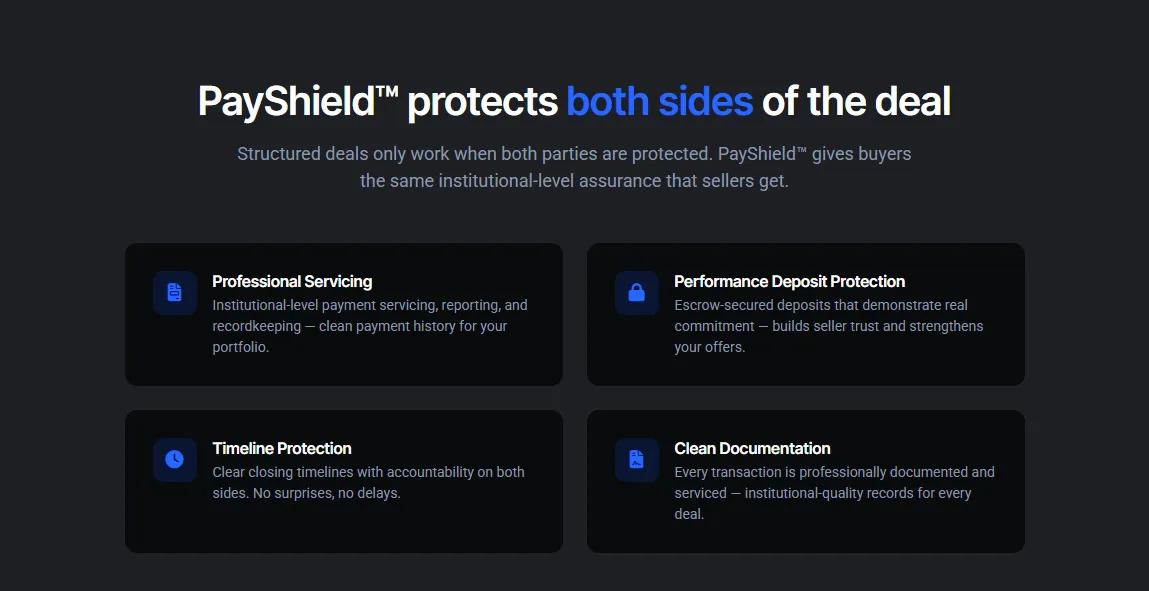Click the subtitle line "the same institutional-level assurance"
Image resolution: width=1149 pixels, height=591 pixels.
tap(574, 181)
